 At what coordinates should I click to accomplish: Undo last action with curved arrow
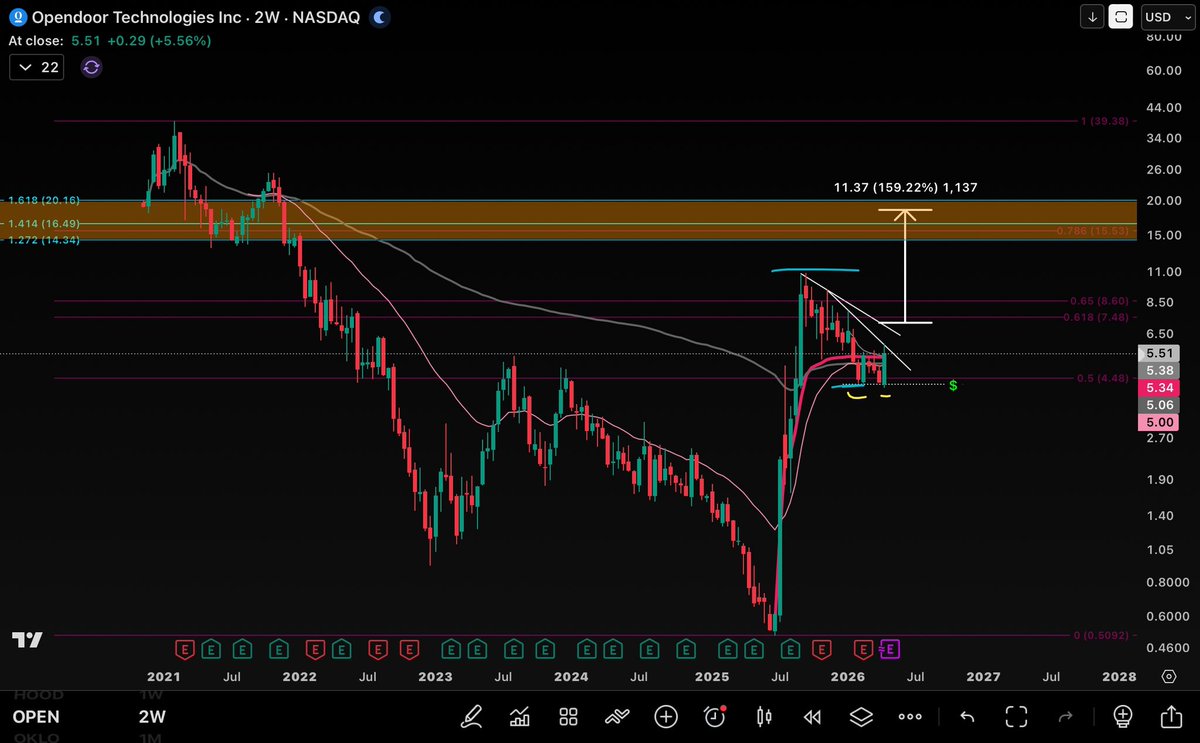(x=967, y=716)
